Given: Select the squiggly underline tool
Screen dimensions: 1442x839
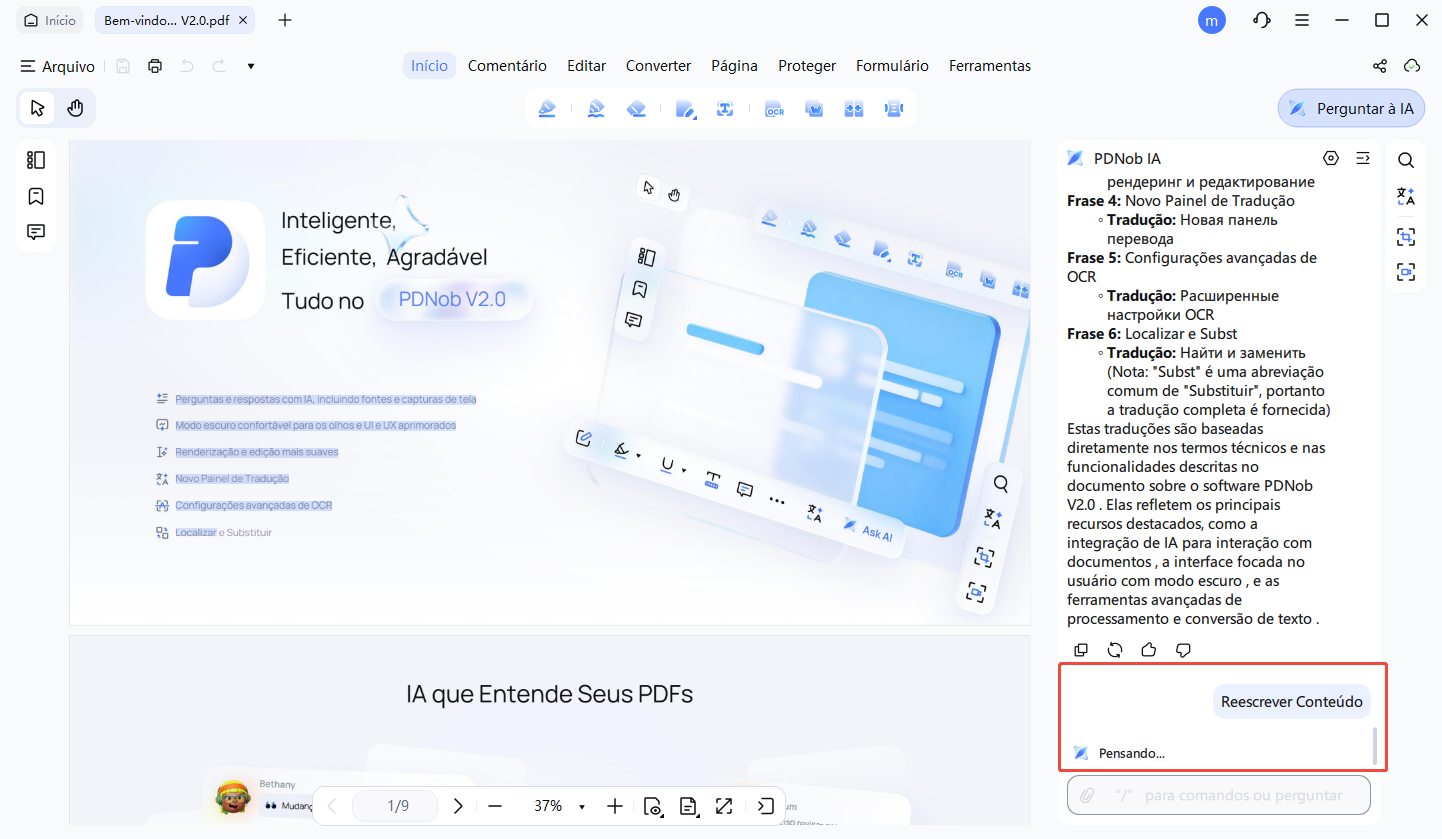Looking at the screenshot, I should 595,108.
